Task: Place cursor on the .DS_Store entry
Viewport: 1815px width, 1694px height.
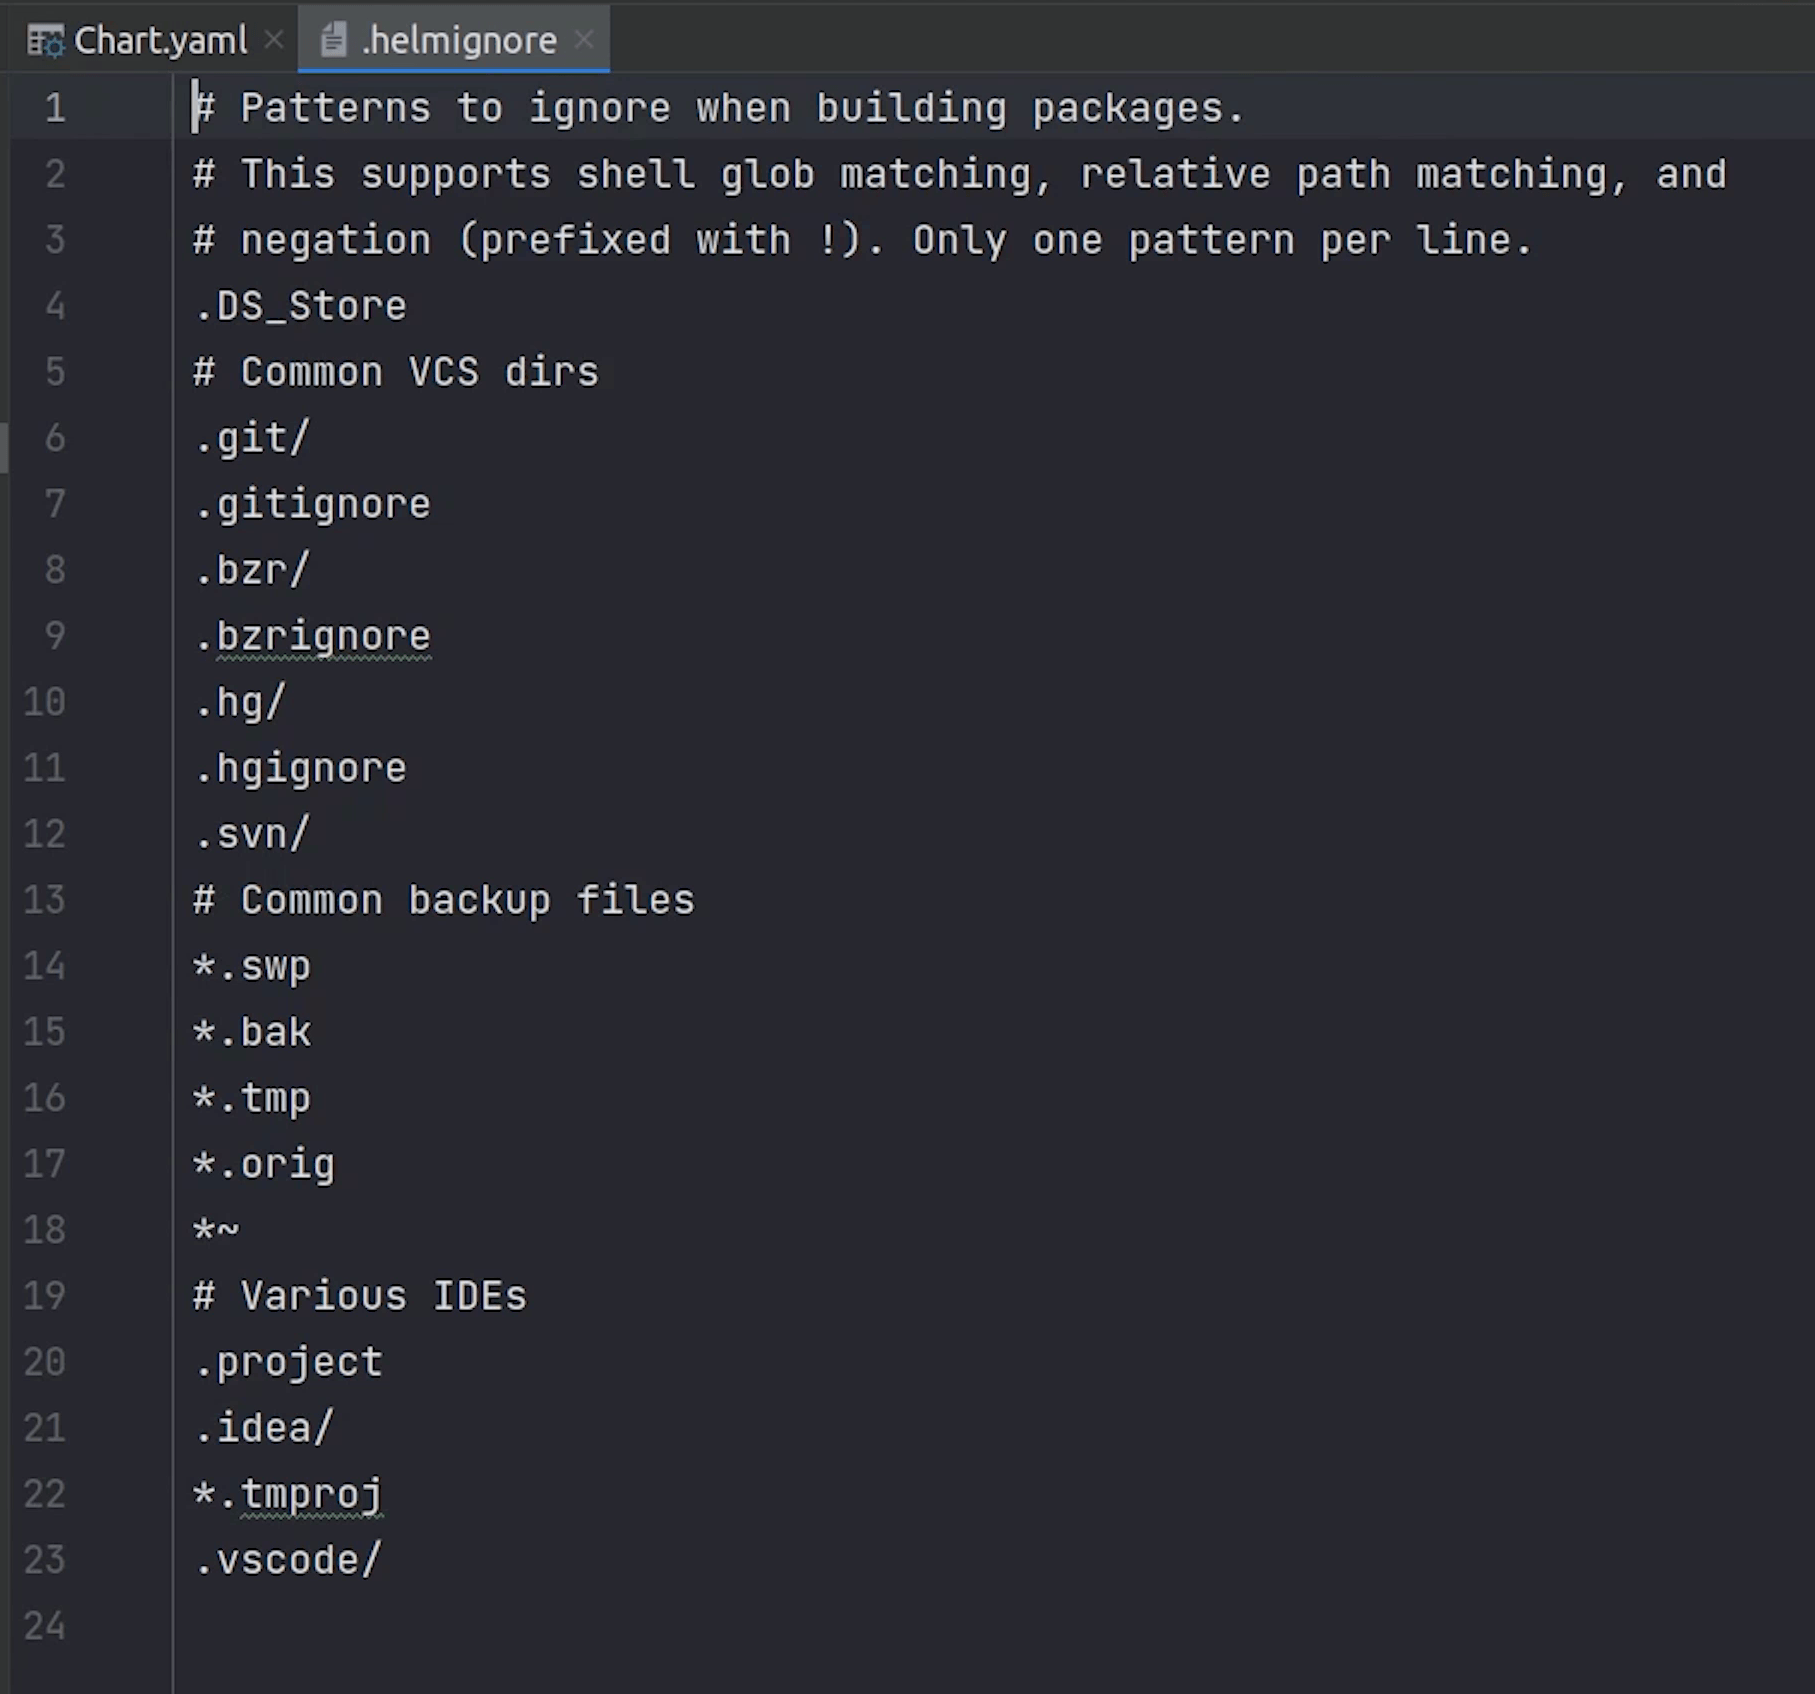Action: click(x=301, y=306)
